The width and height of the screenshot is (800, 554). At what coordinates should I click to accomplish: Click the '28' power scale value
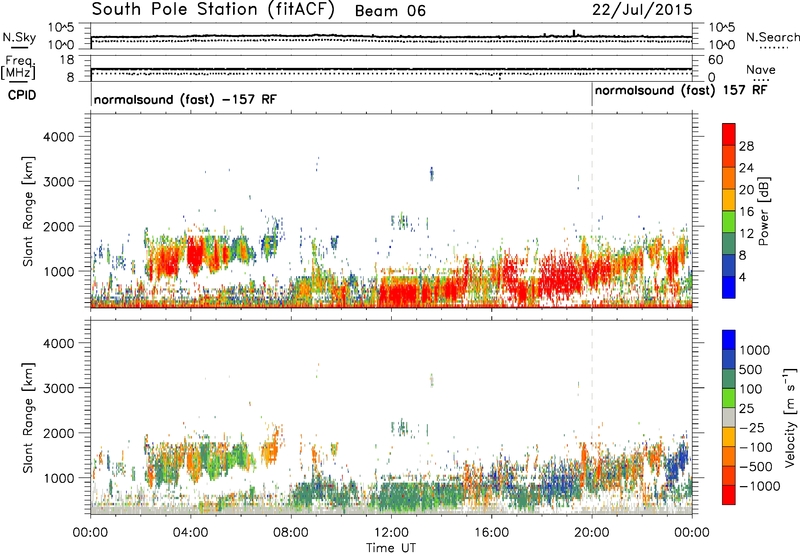746,146
